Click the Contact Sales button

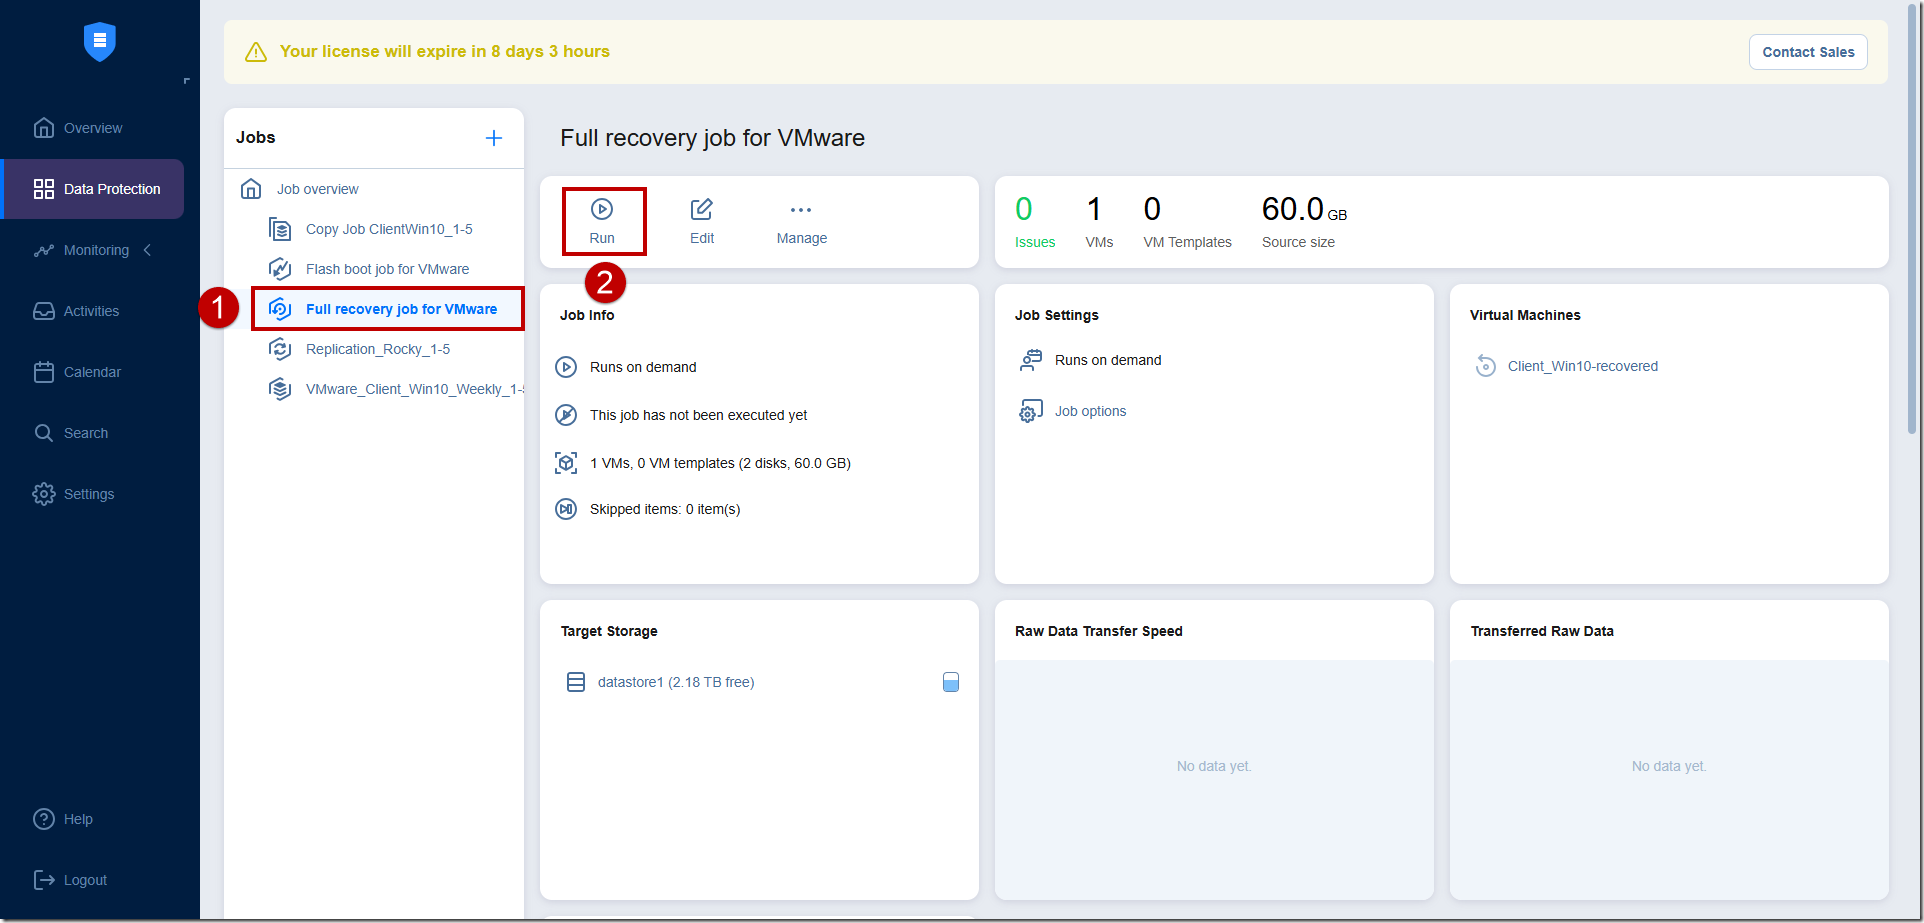(x=1808, y=52)
